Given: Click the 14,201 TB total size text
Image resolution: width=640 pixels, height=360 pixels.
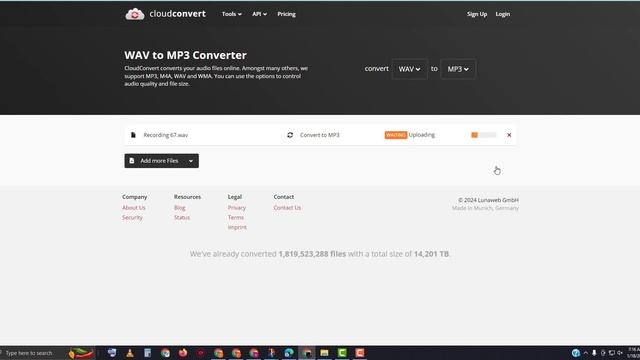Looking at the screenshot, I should pyautogui.click(x=431, y=254).
